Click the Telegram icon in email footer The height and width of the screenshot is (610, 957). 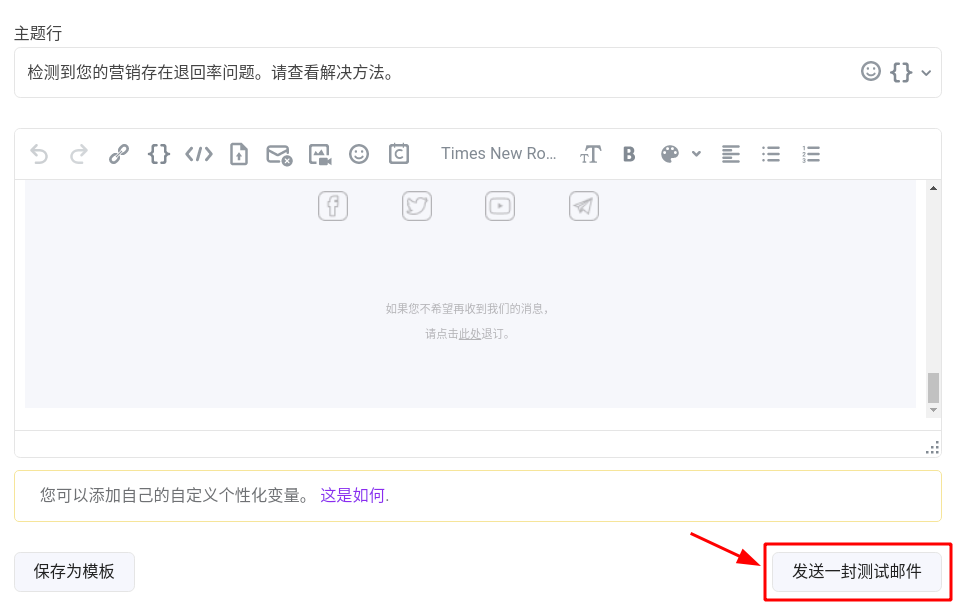[x=583, y=206]
